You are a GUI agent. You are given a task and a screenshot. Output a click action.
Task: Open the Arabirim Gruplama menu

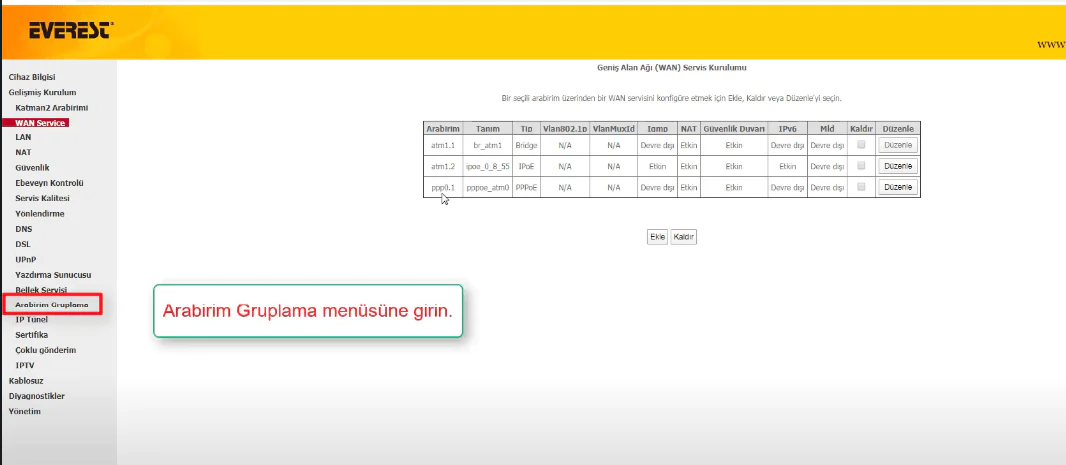[52, 304]
